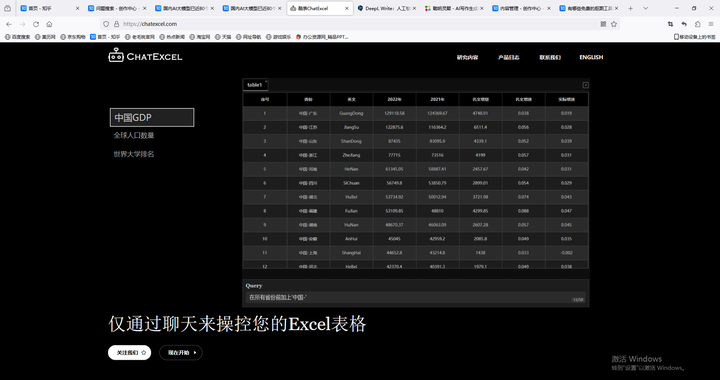Close the 首页 - 知乎 browser tab
The width and height of the screenshot is (720, 380).
(77, 8)
